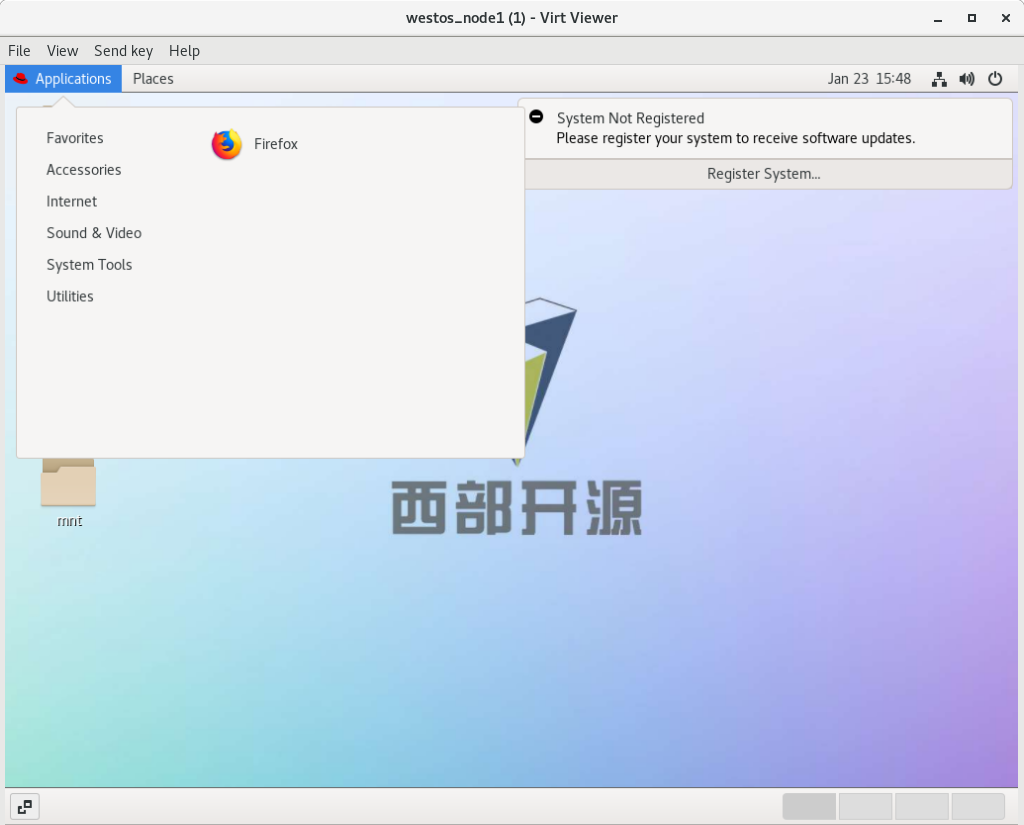
Task: Maximize the Virt Viewer window
Action: point(972,18)
